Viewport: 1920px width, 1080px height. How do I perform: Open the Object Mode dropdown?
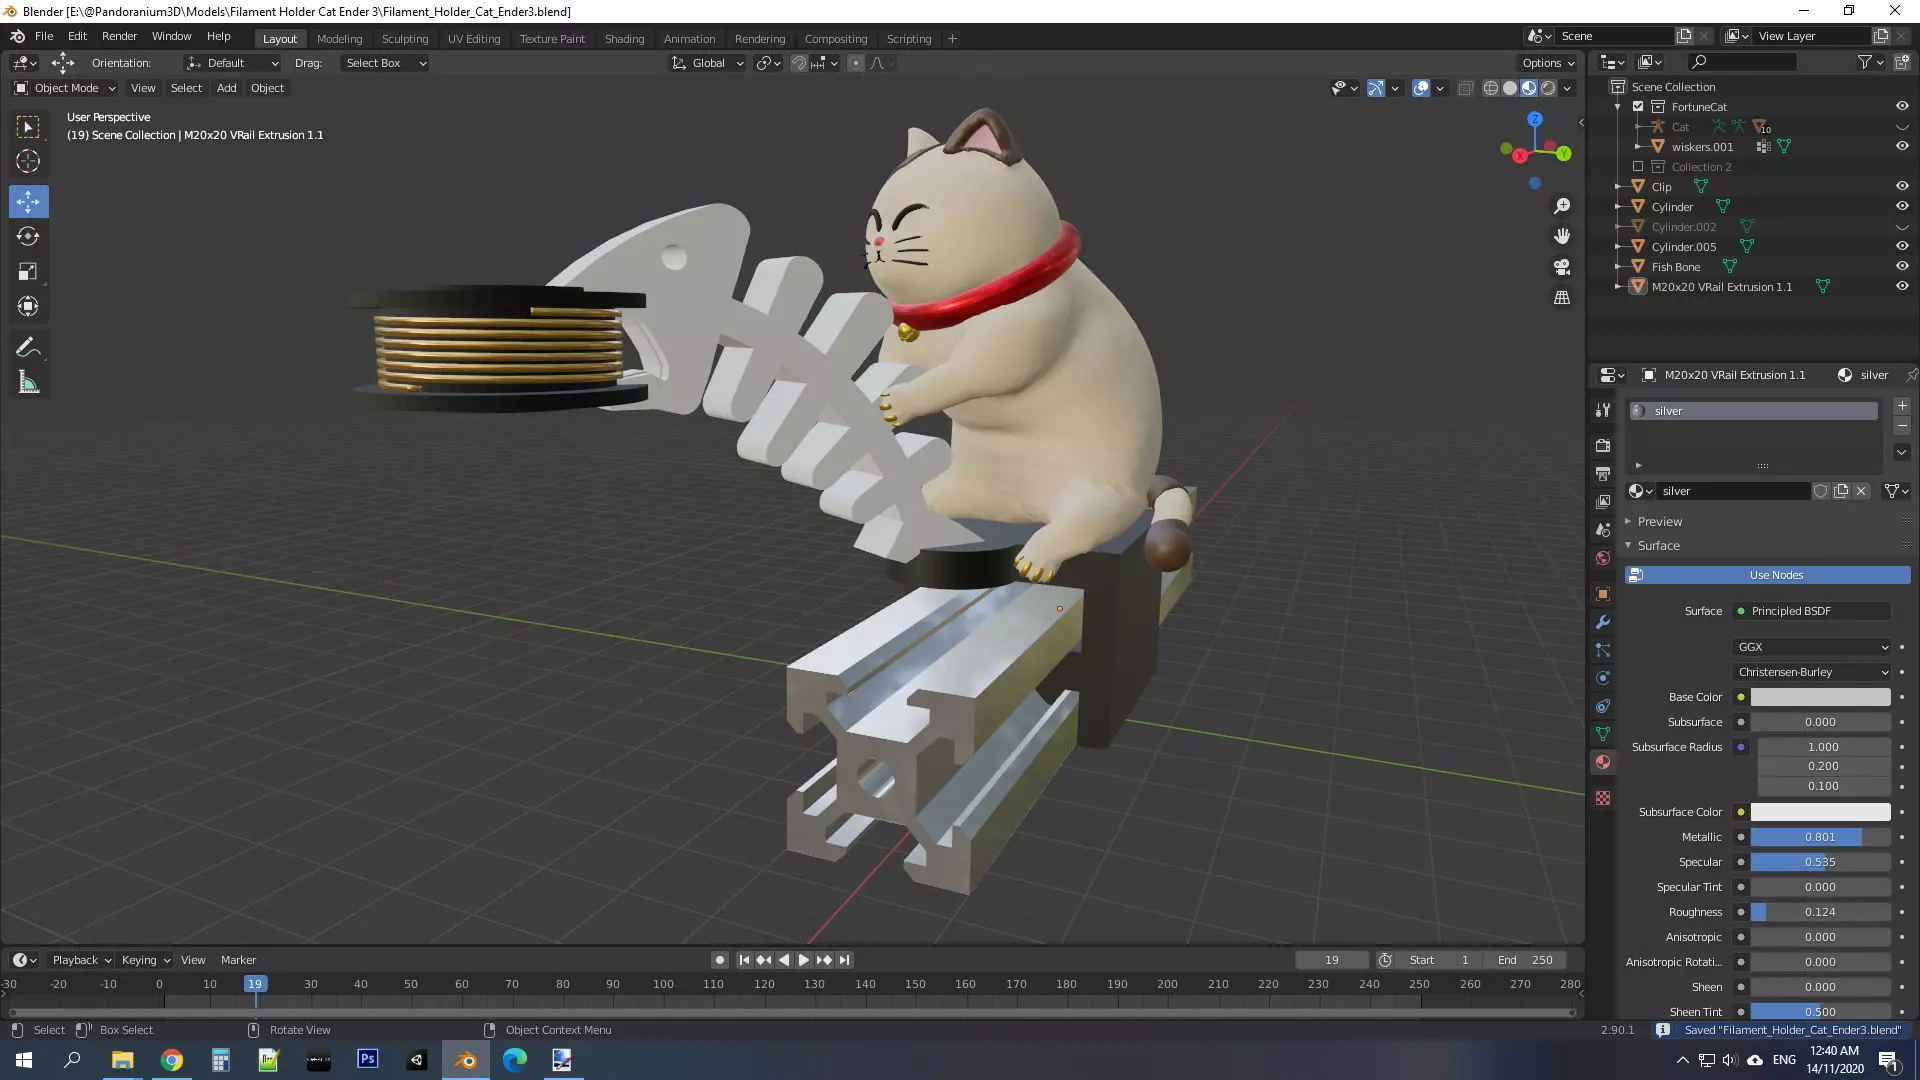65,88
